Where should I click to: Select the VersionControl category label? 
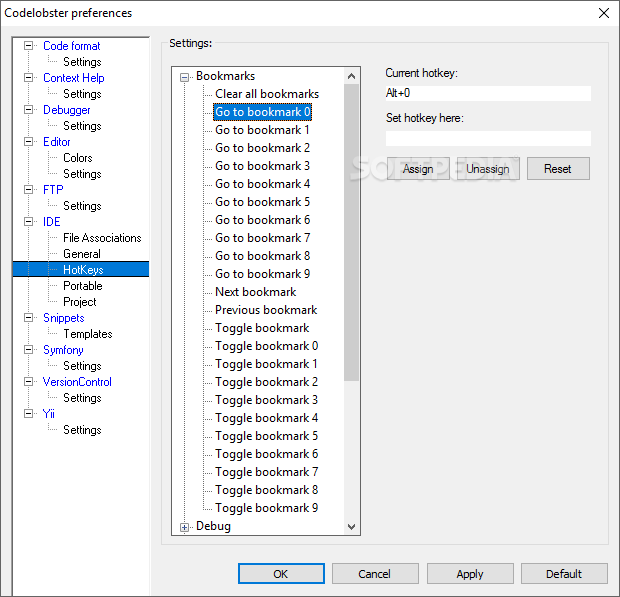click(x=77, y=382)
